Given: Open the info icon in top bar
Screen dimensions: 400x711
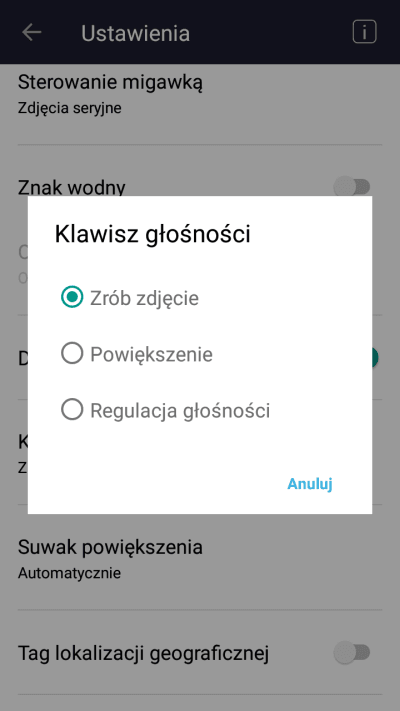Looking at the screenshot, I should (364, 32).
